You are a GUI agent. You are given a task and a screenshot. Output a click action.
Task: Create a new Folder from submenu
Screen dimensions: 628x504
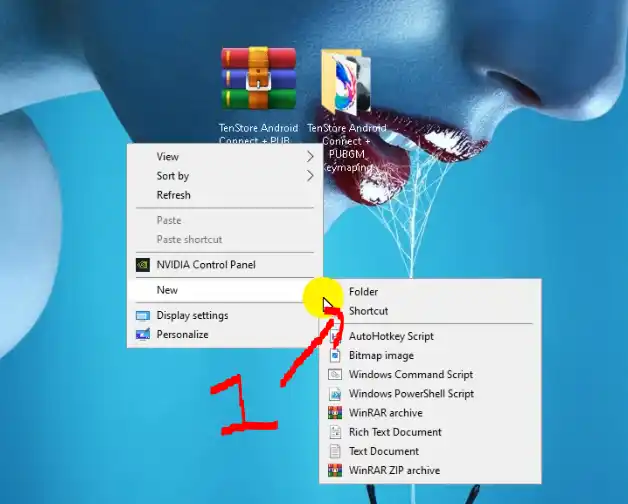tap(364, 292)
